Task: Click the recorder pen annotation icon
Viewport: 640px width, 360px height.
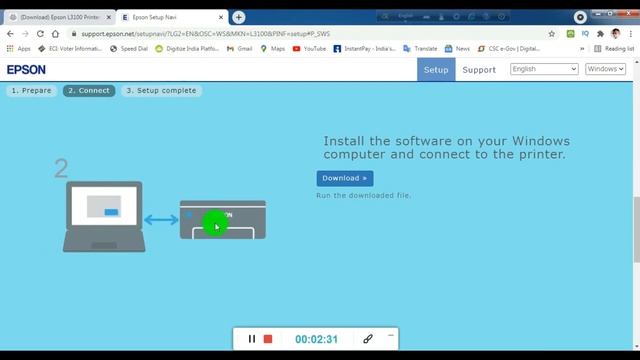Action: (x=368, y=339)
